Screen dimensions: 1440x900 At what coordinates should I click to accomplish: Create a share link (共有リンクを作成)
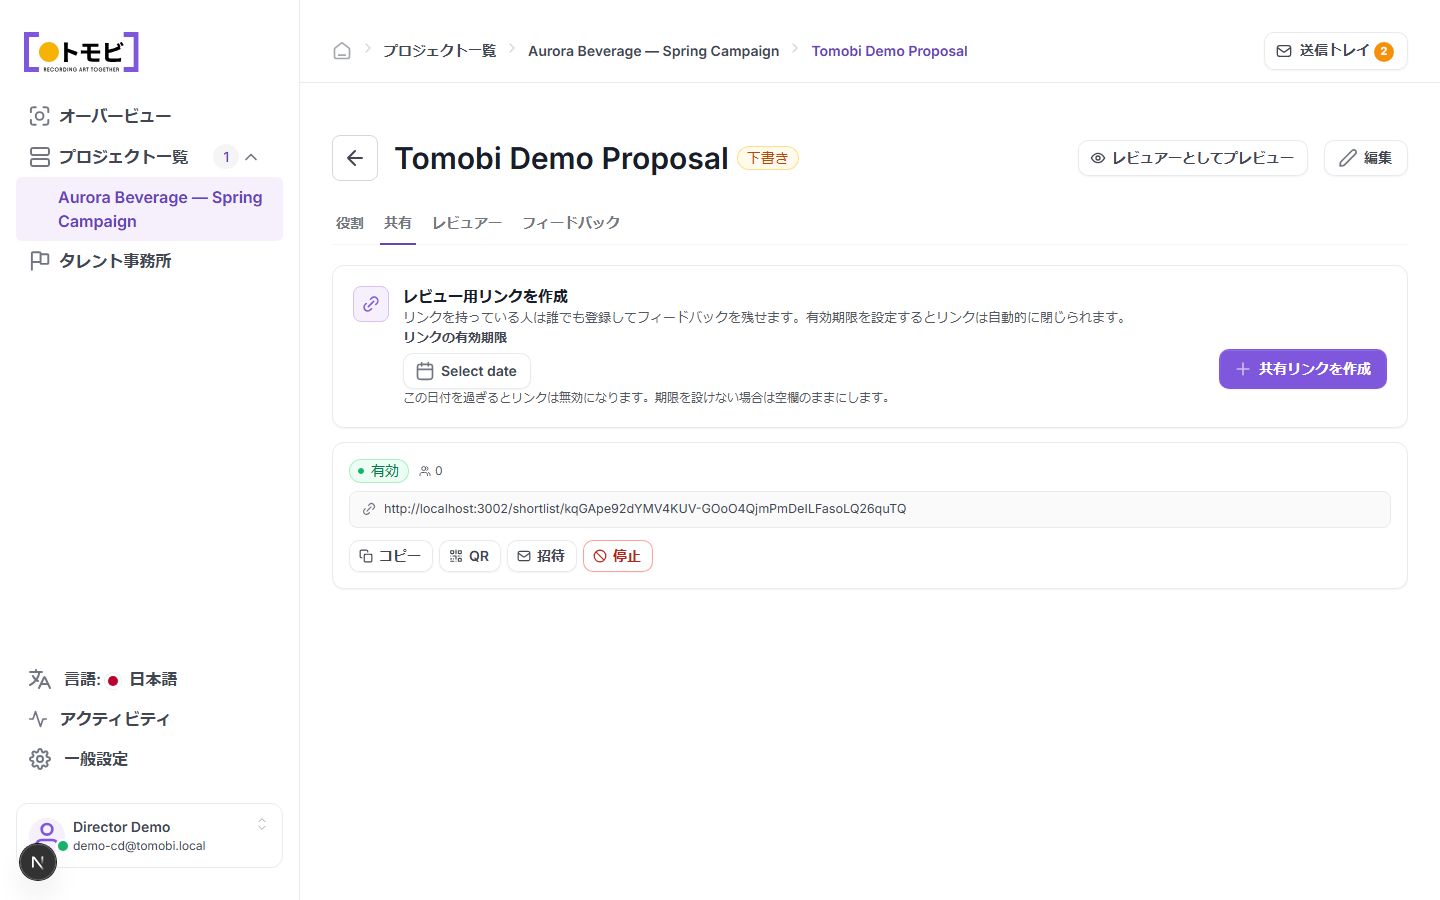tap(1302, 369)
